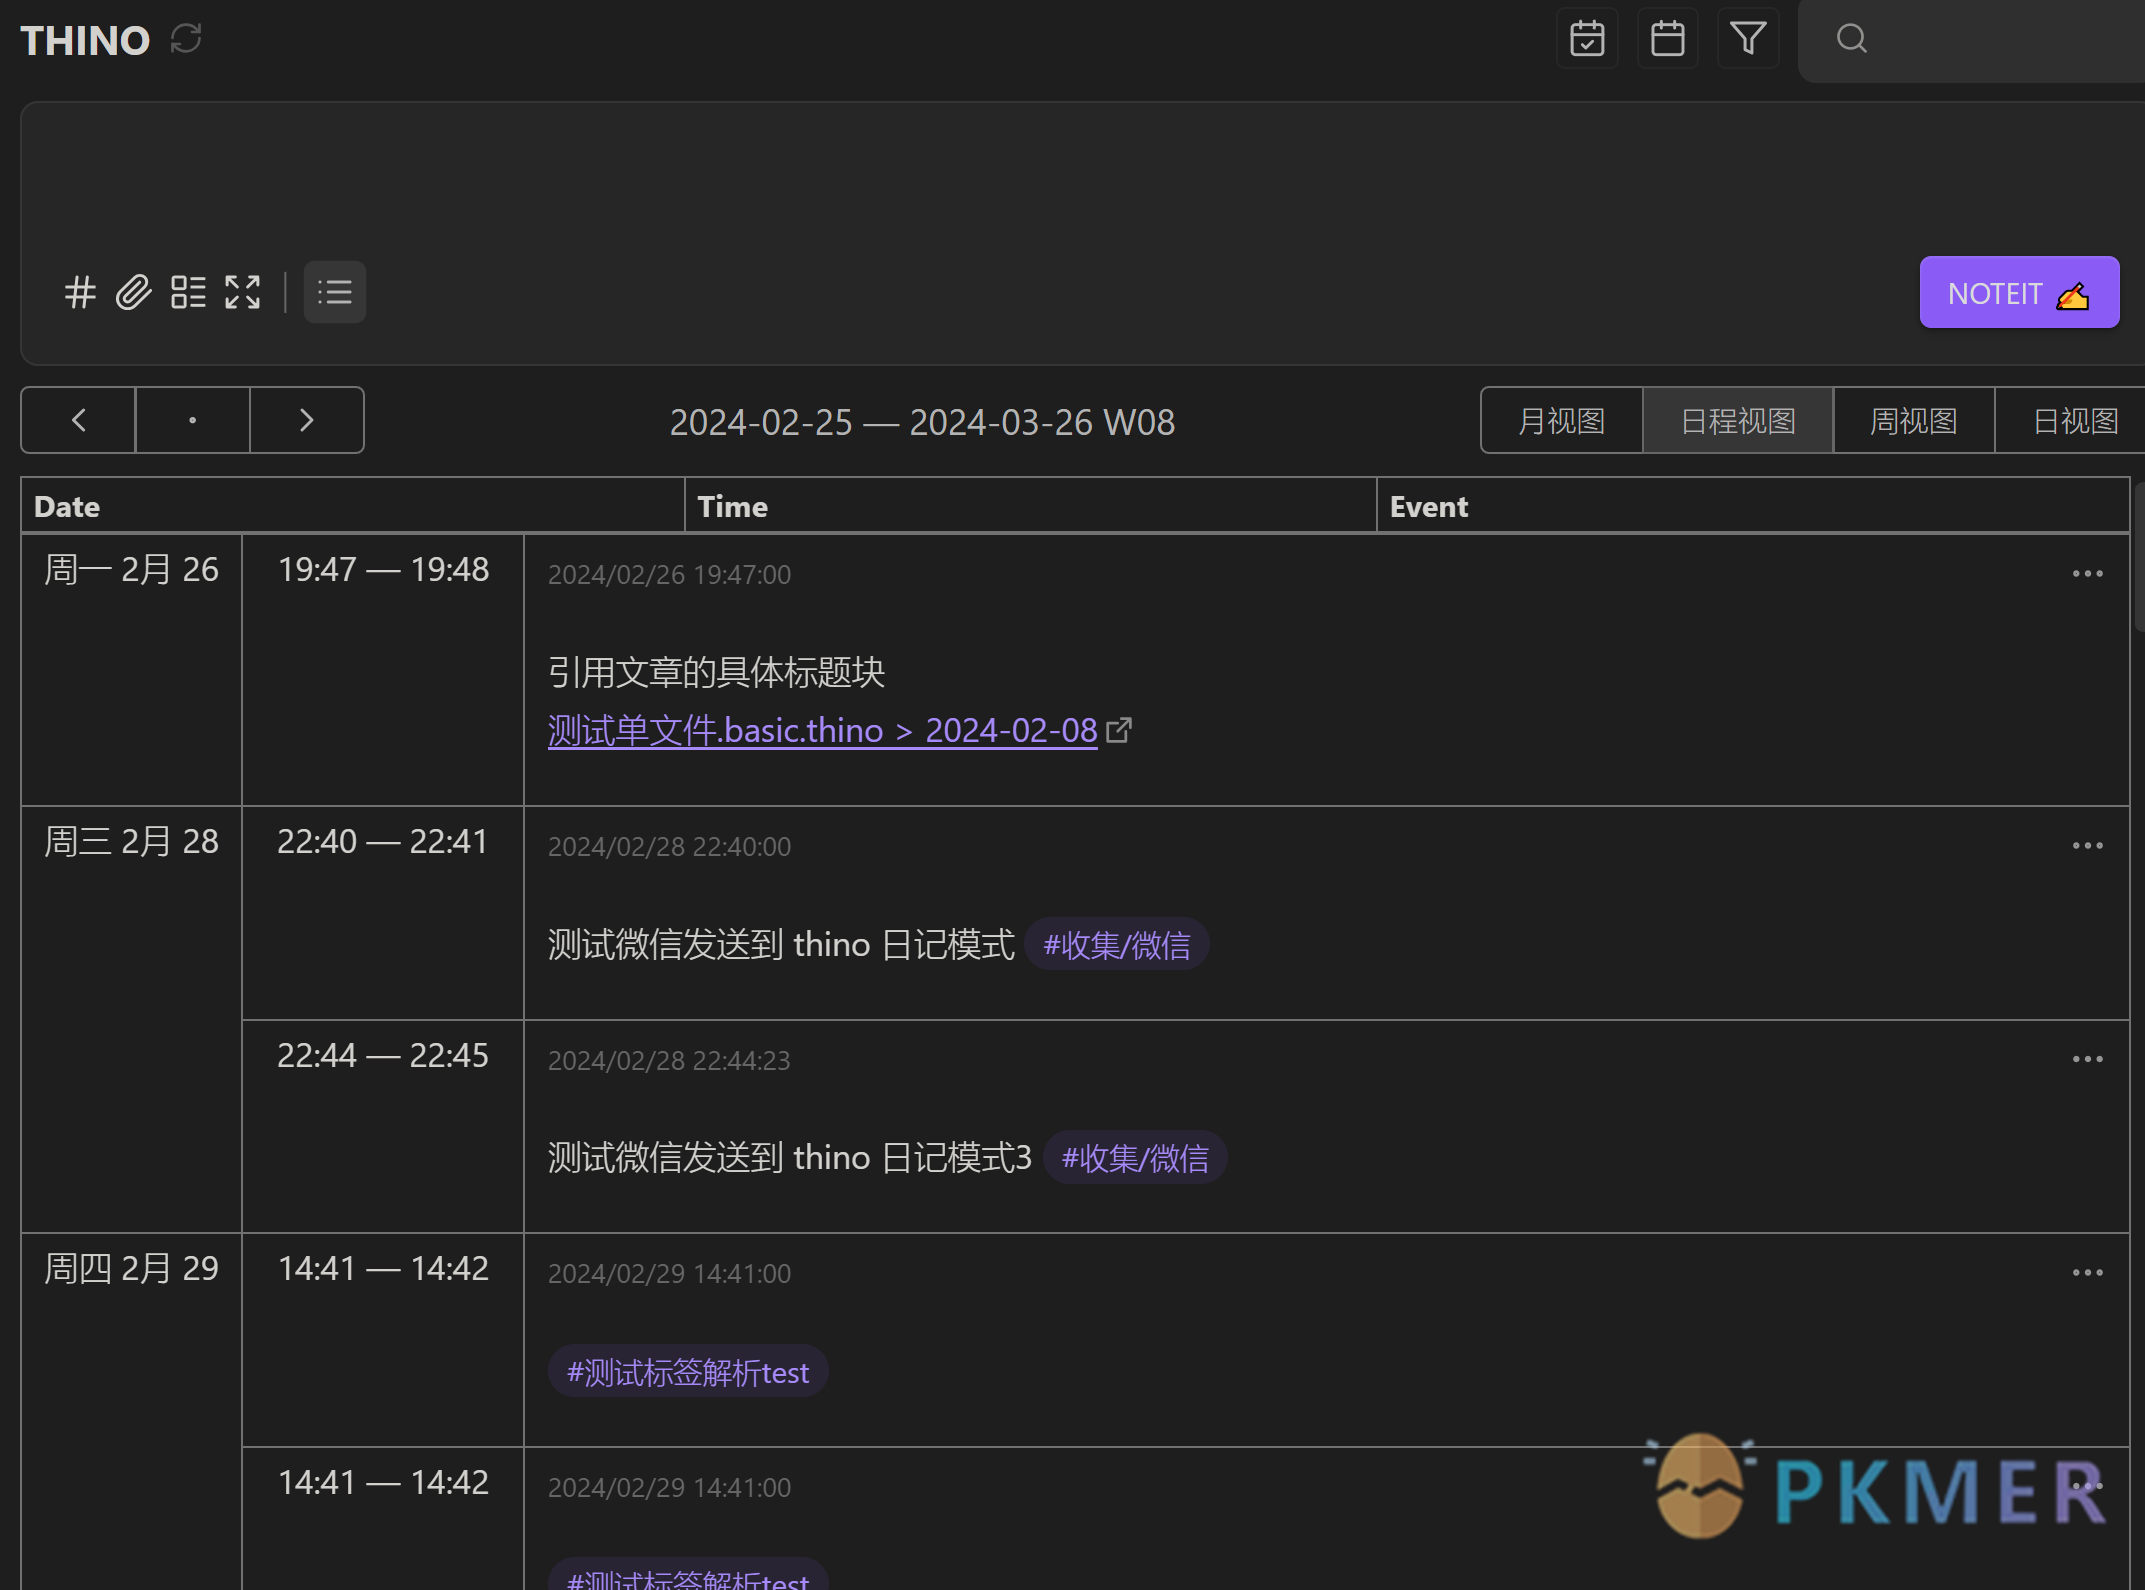Click the 22:40 — 22:41 time cell
This screenshot has width=2145, height=1590.
pyautogui.click(x=383, y=913)
